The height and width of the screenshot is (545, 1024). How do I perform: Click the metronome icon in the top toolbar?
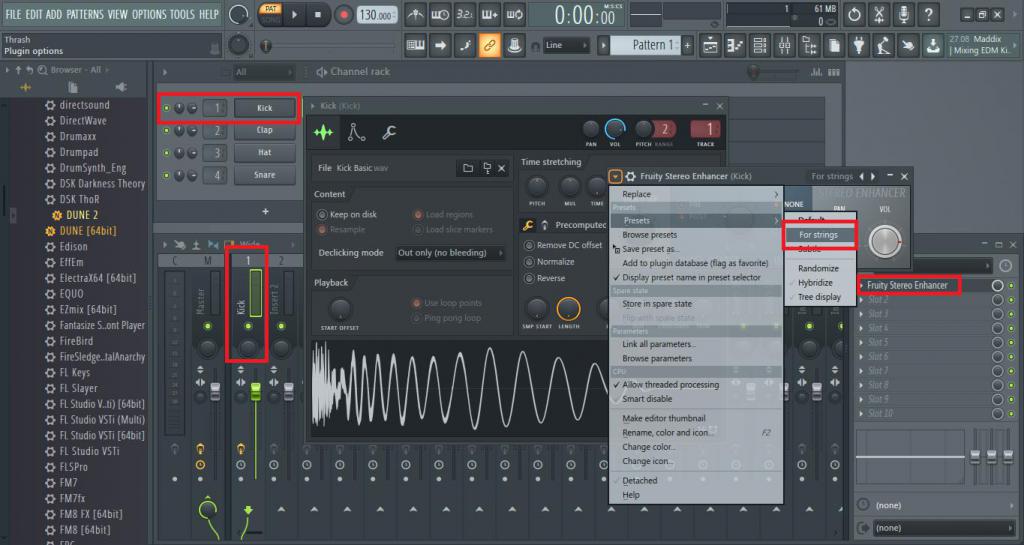415,14
